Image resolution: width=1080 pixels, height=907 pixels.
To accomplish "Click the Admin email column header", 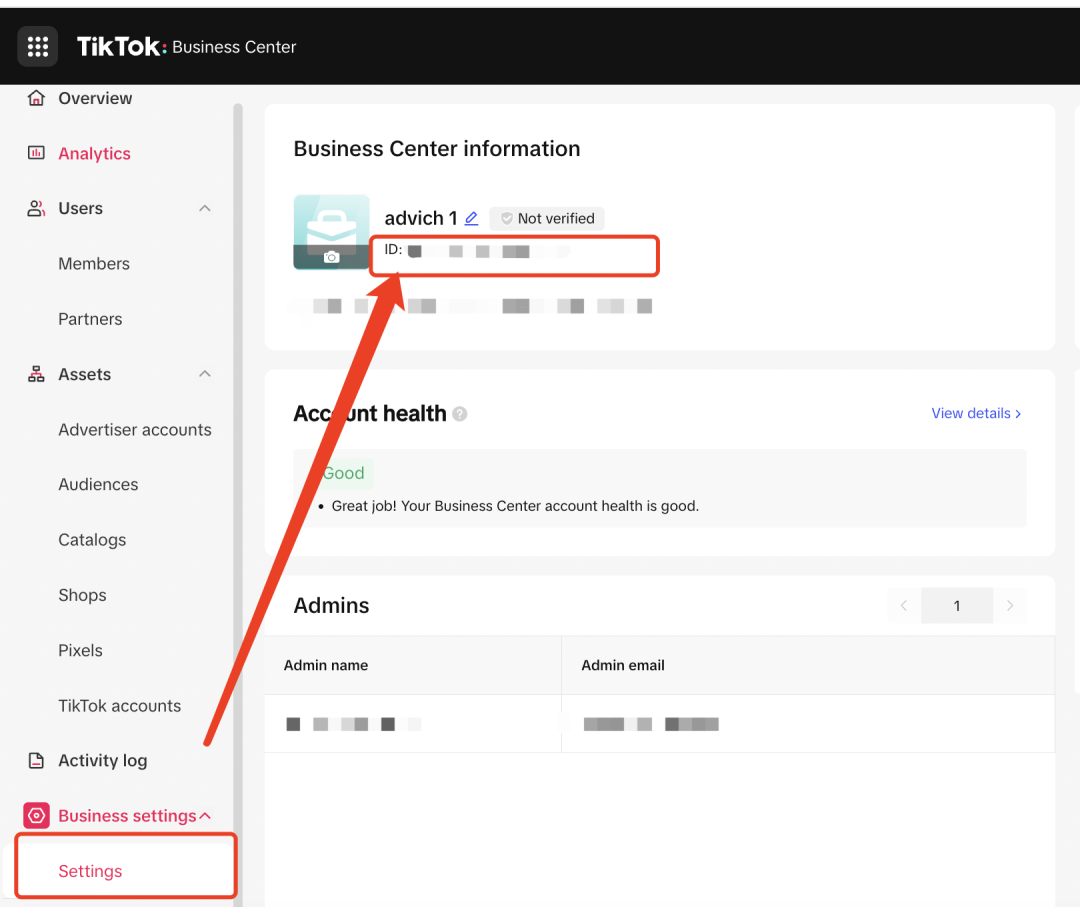I will tap(623, 665).
